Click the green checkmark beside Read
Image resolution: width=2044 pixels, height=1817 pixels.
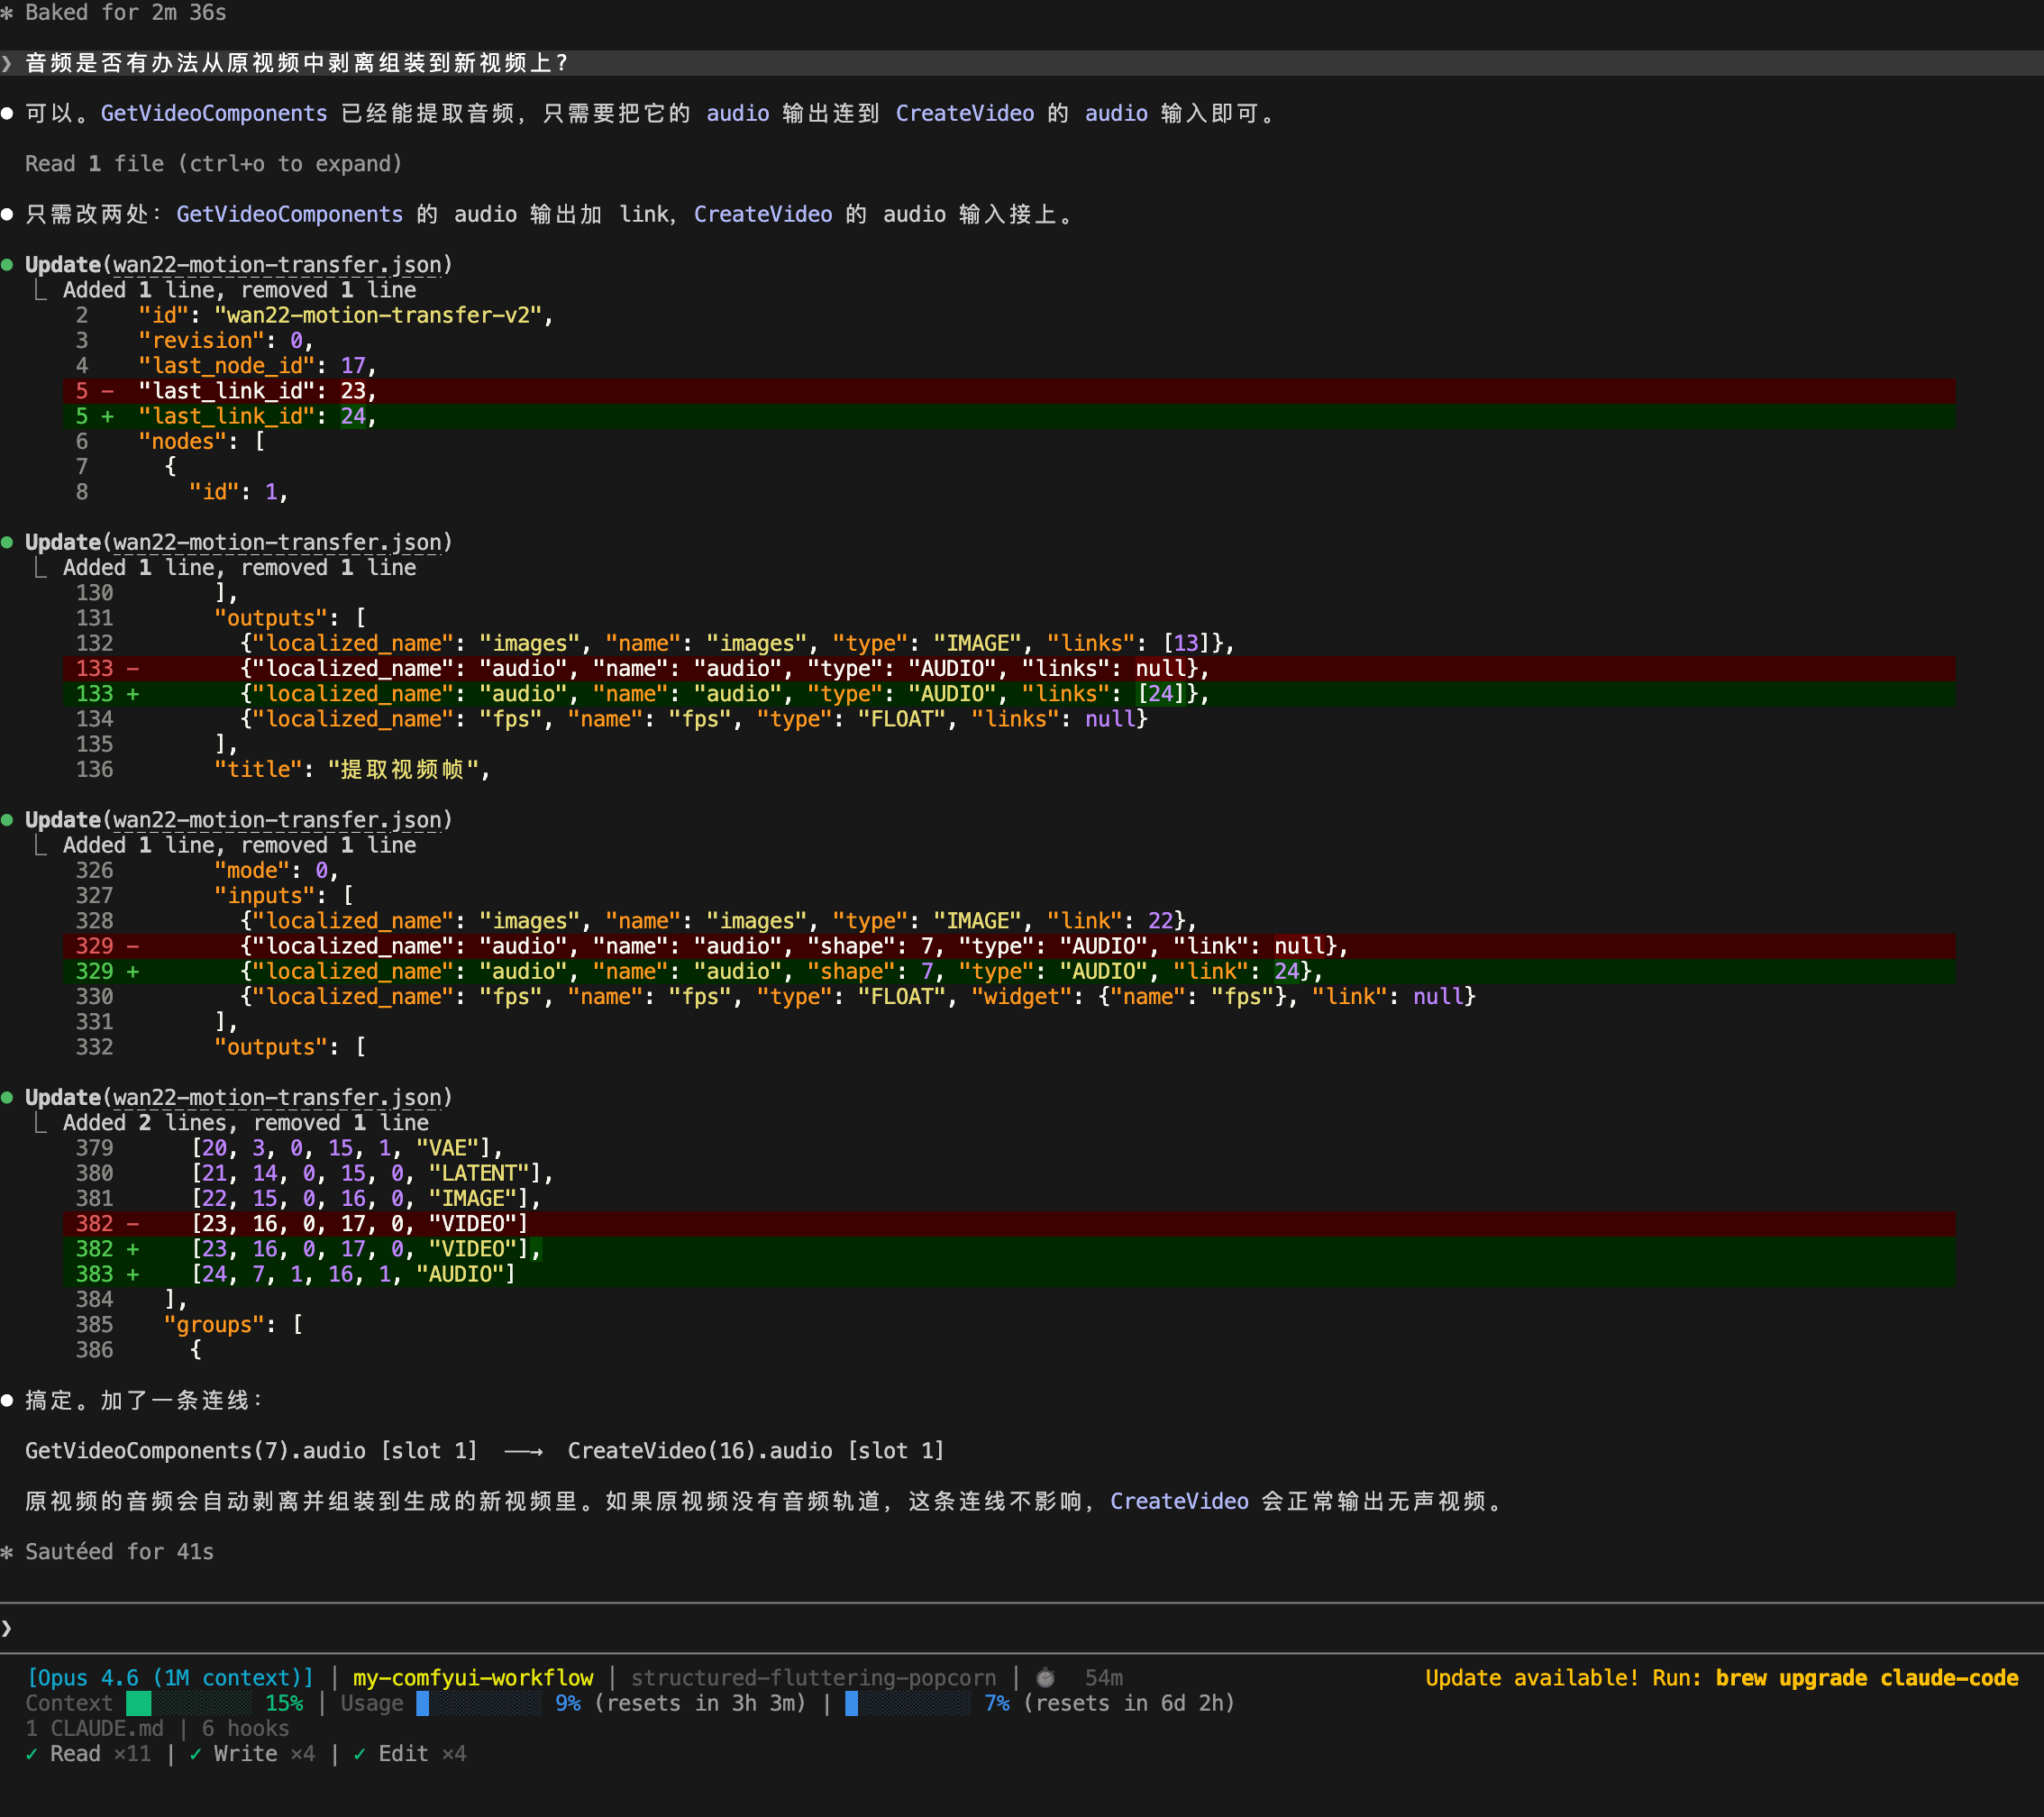tap(32, 1754)
